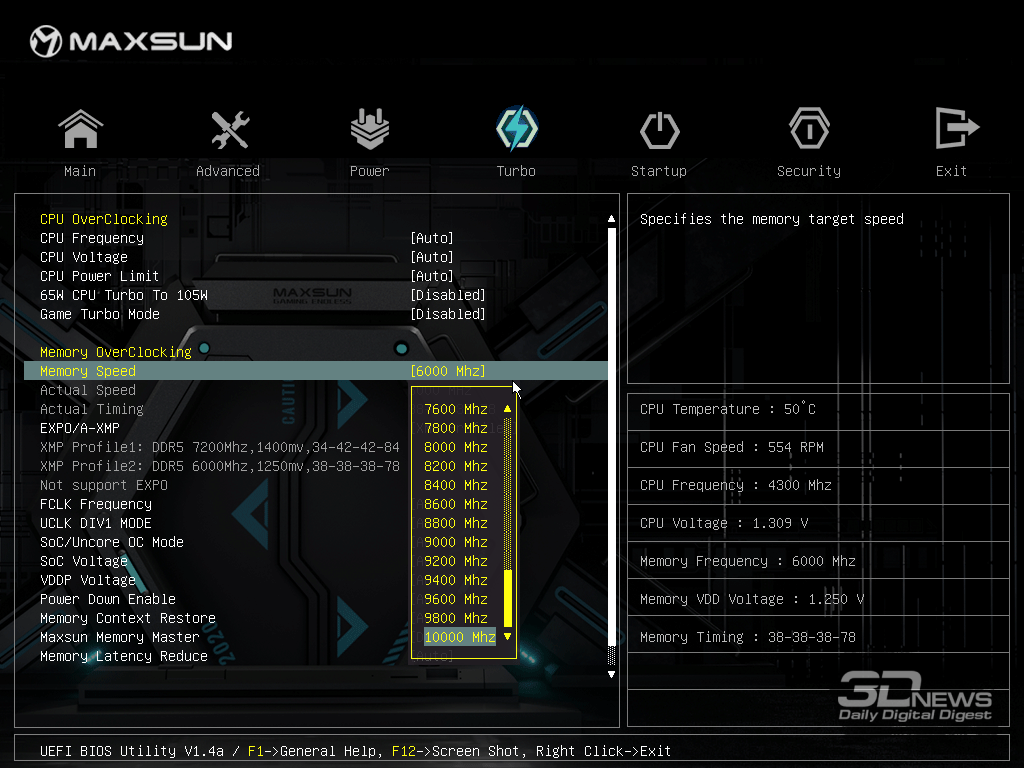This screenshot has width=1024, height=768.
Task: Open the Memory Speed [6000 Mhz] dropdown
Action: [448, 371]
